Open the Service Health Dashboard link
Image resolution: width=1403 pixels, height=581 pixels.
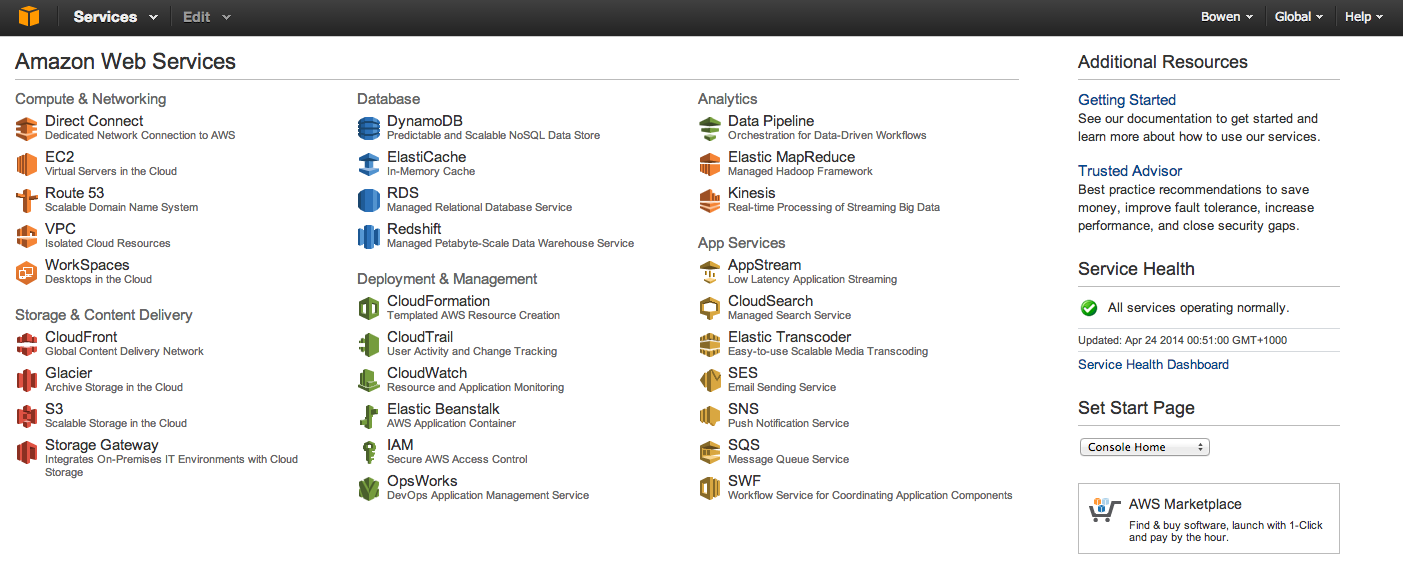tap(1153, 364)
